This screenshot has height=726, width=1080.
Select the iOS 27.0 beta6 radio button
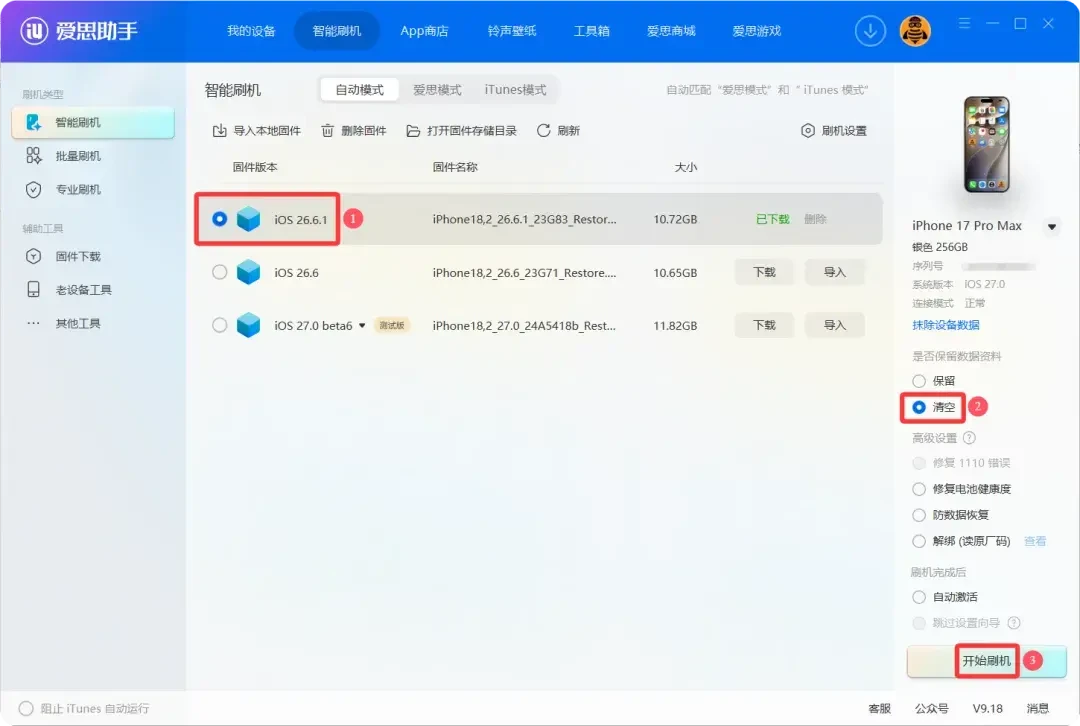220,325
